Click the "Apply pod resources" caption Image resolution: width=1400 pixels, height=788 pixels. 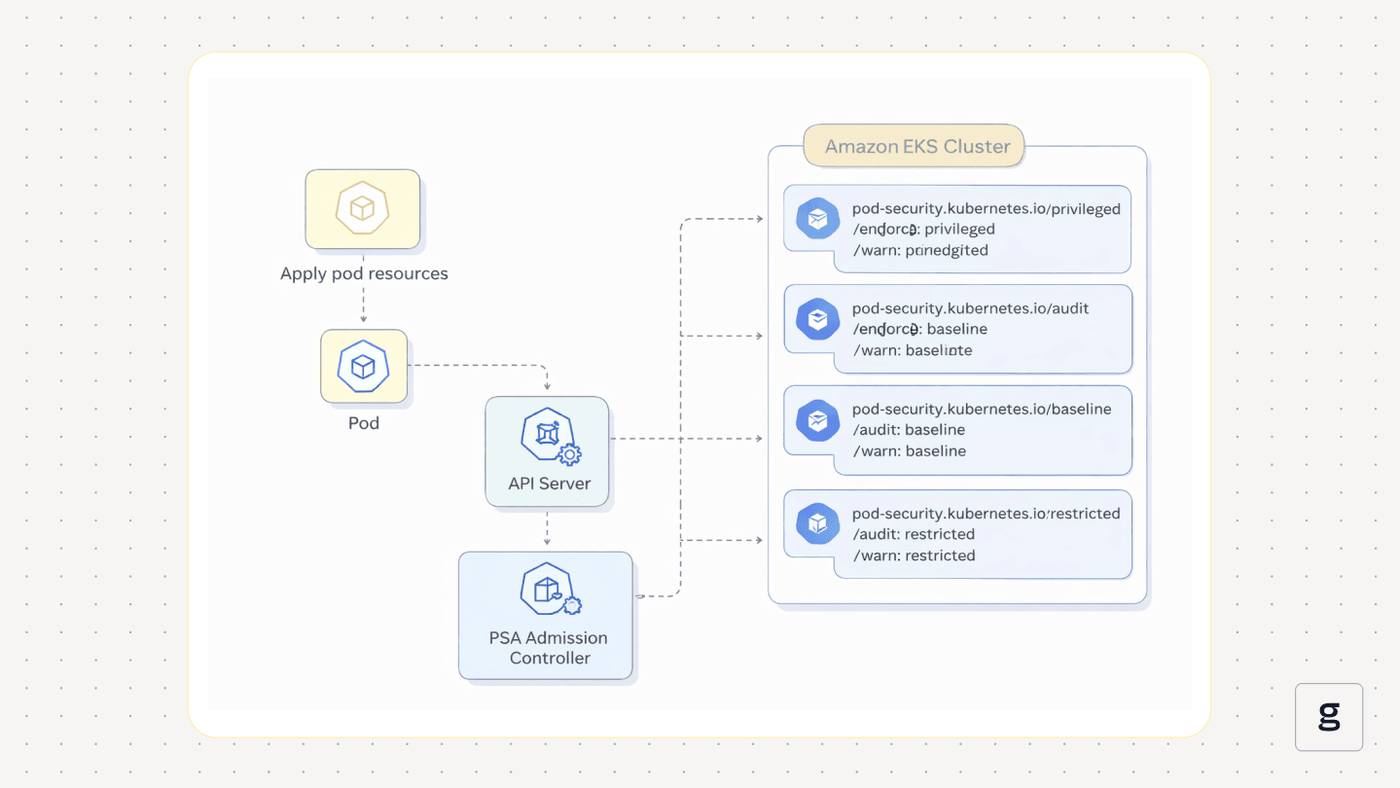pyautogui.click(x=364, y=273)
